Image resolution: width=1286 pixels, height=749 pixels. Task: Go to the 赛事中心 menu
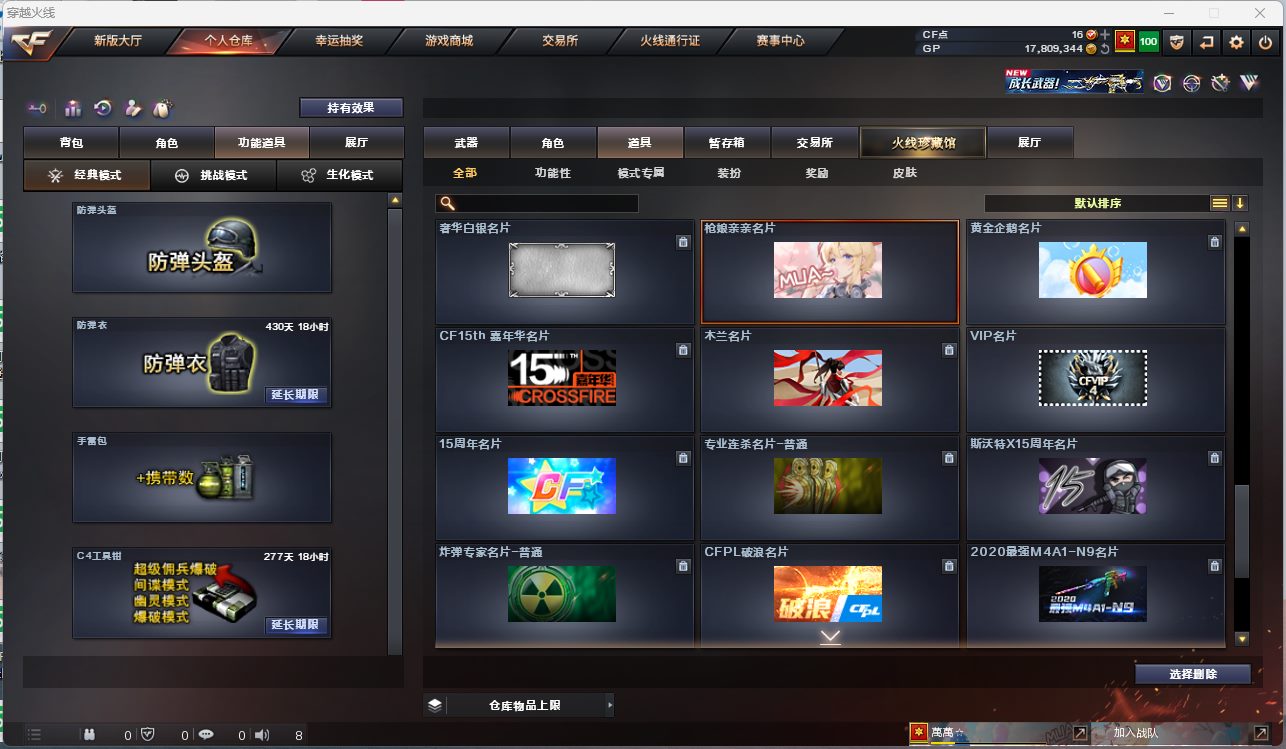click(x=780, y=41)
